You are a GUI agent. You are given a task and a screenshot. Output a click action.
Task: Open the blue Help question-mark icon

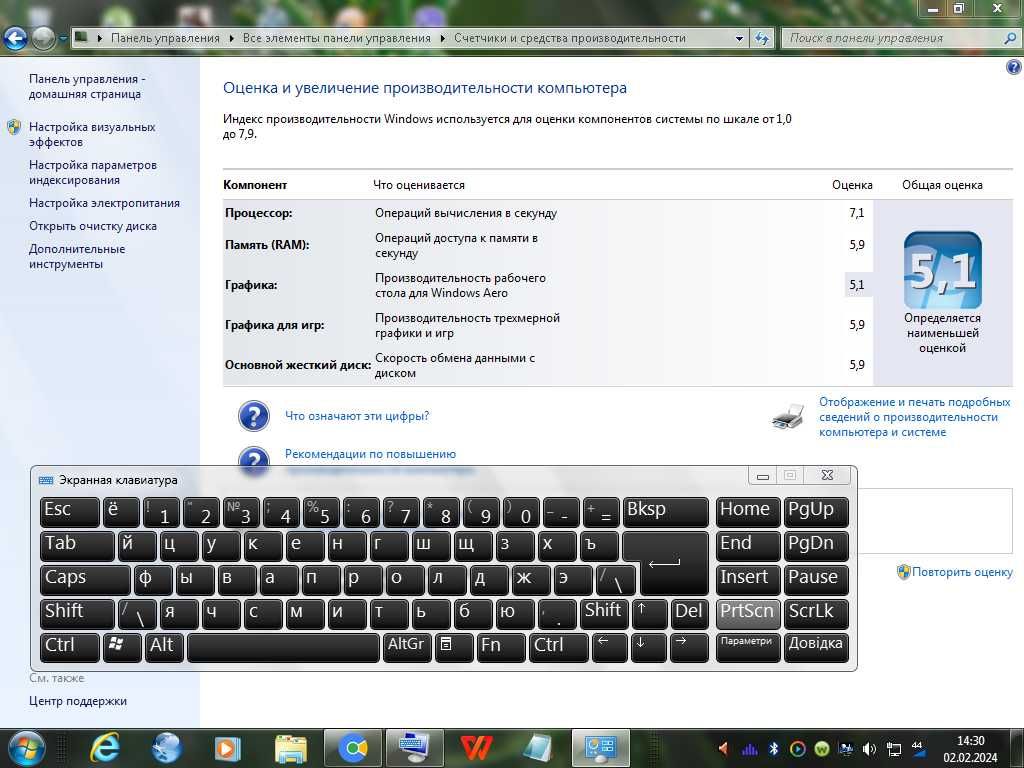pyautogui.click(x=1014, y=67)
